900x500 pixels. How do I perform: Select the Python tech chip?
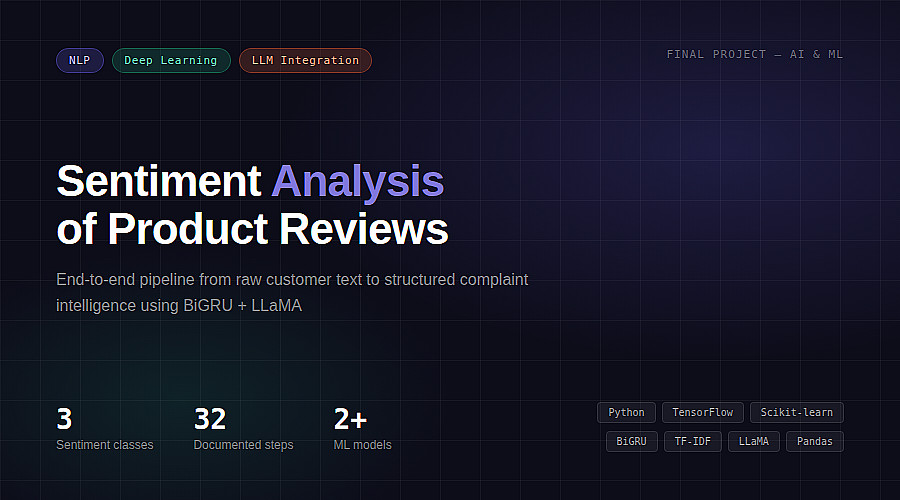click(x=626, y=412)
